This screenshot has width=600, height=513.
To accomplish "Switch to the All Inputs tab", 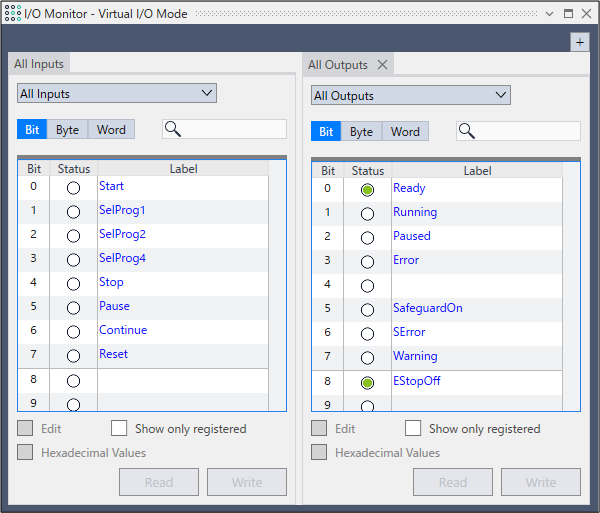I will 40,64.
